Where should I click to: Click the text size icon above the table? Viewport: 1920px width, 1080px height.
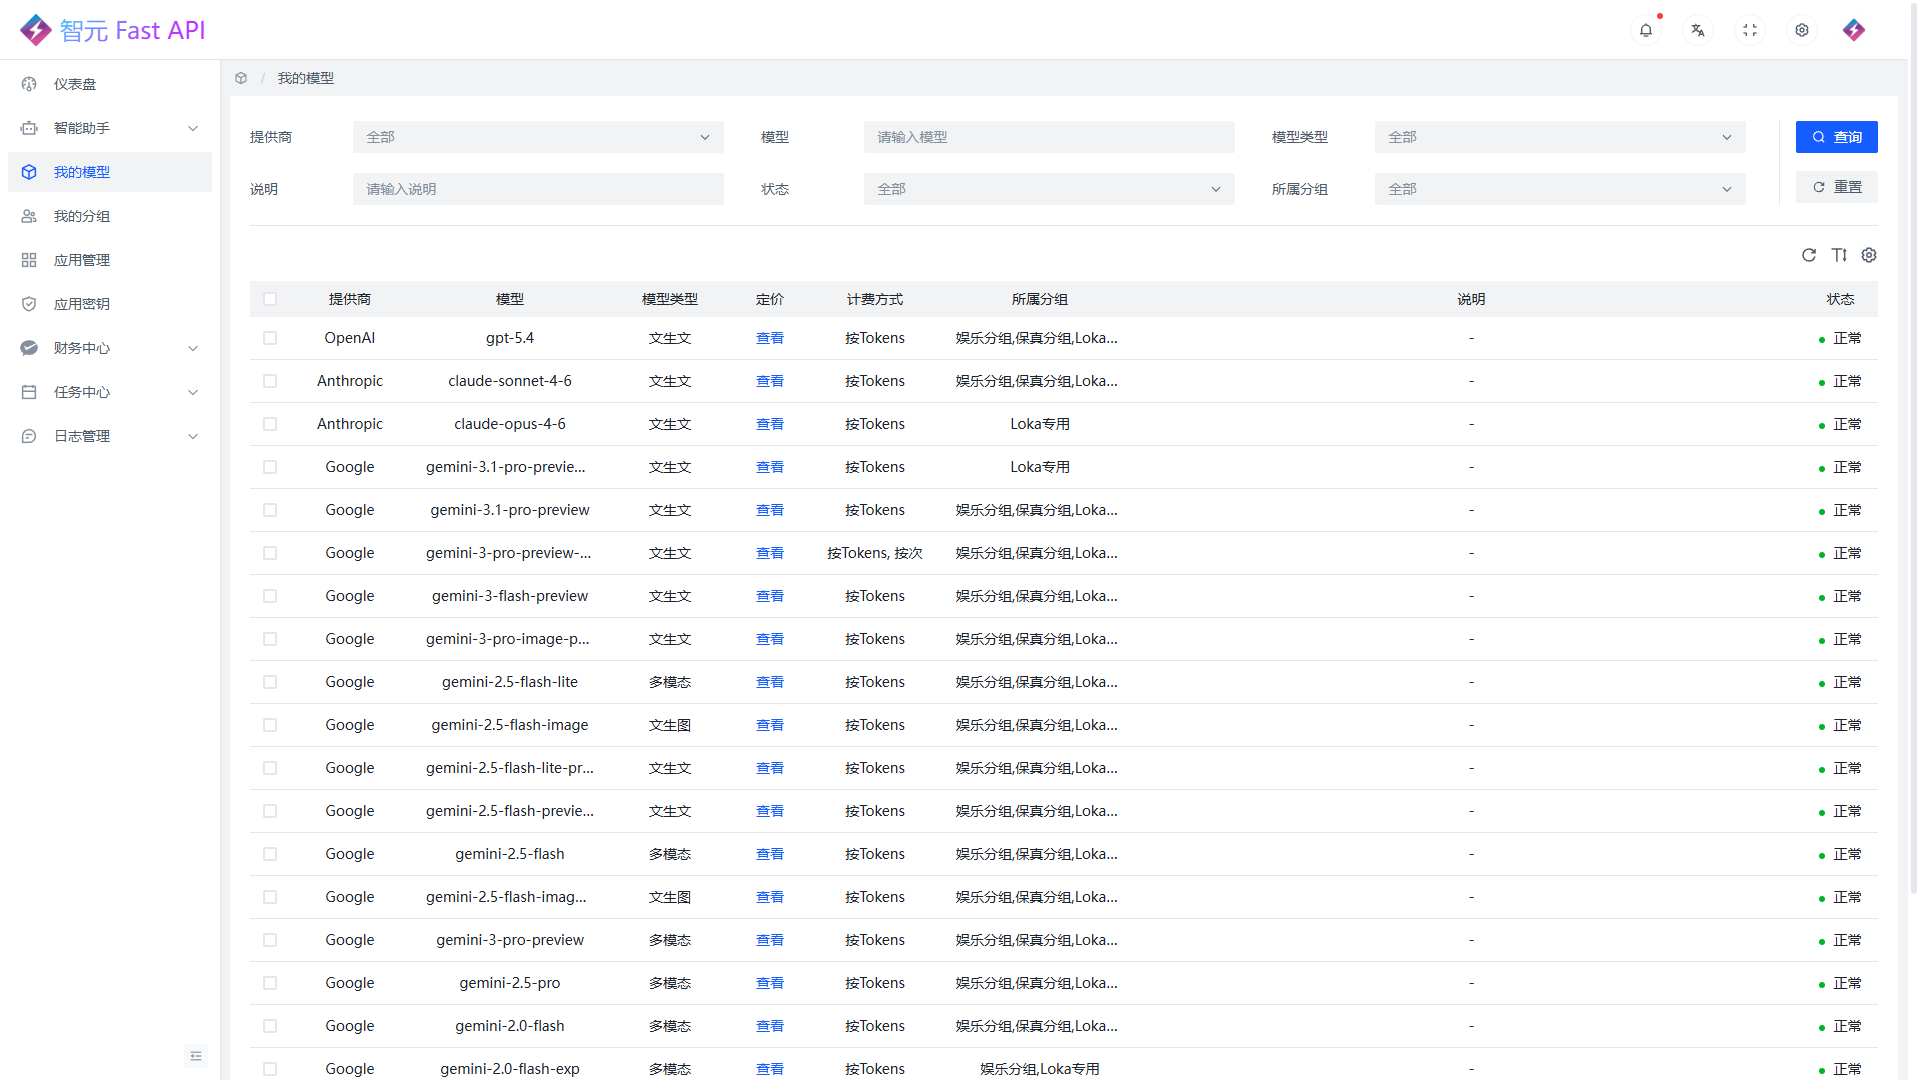pos(1839,255)
